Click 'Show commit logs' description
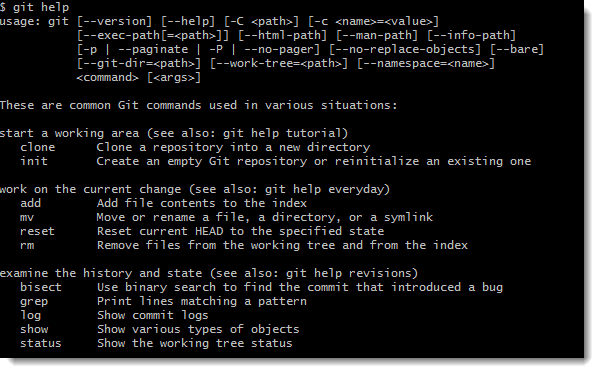Viewport: 599px width, 373px height. [153, 315]
